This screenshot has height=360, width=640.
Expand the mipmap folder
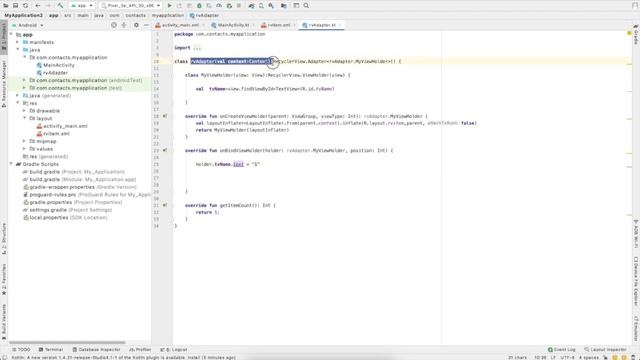pos(24,141)
